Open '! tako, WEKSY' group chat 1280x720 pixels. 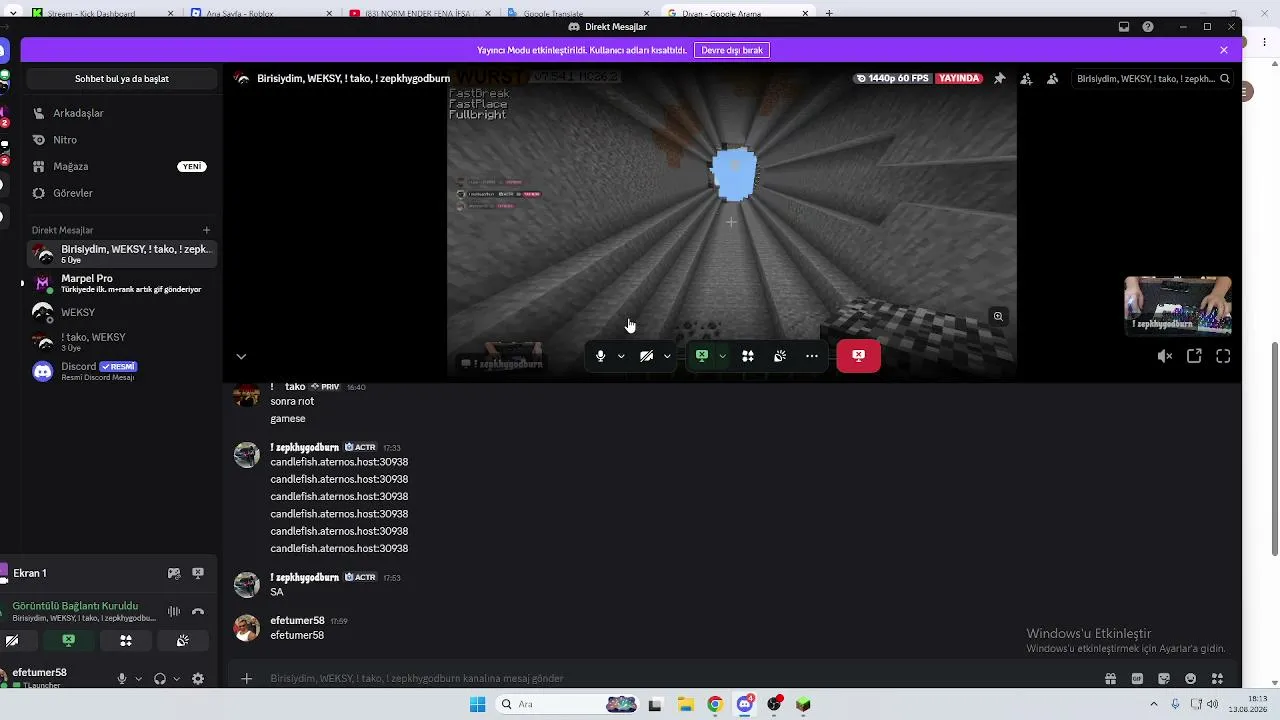(x=122, y=342)
